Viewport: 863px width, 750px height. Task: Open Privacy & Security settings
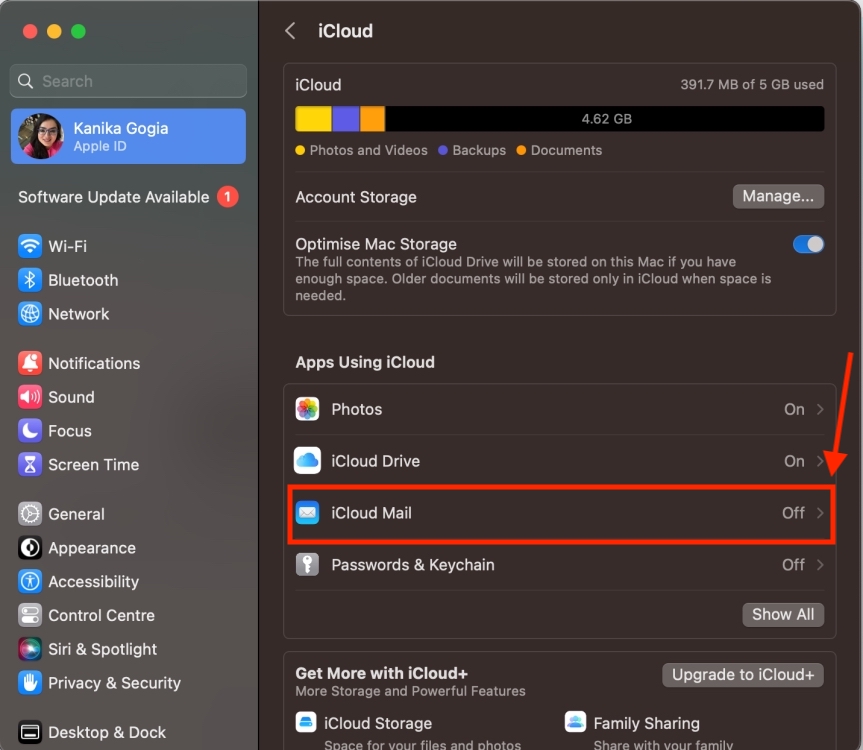(x=27, y=683)
